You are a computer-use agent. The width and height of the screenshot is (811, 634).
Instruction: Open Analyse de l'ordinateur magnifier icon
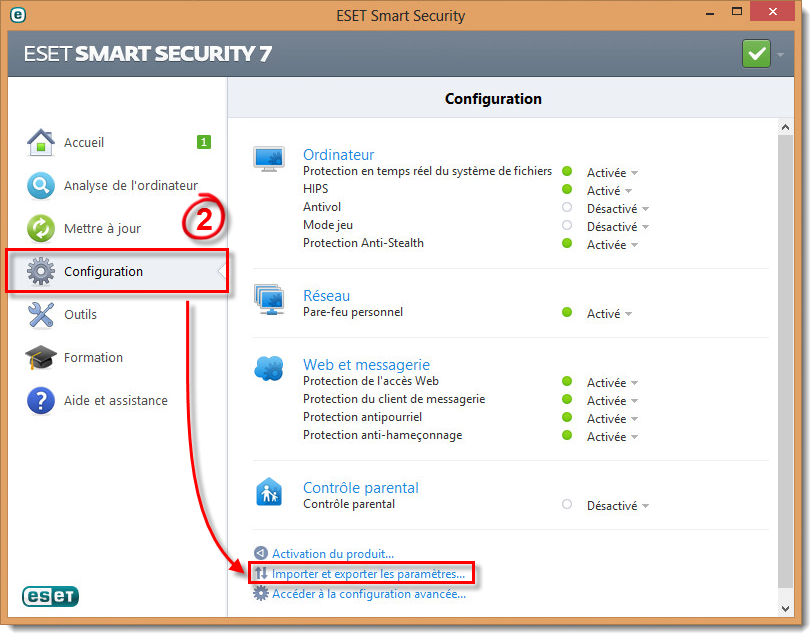pyautogui.click(x=40, y=185)
